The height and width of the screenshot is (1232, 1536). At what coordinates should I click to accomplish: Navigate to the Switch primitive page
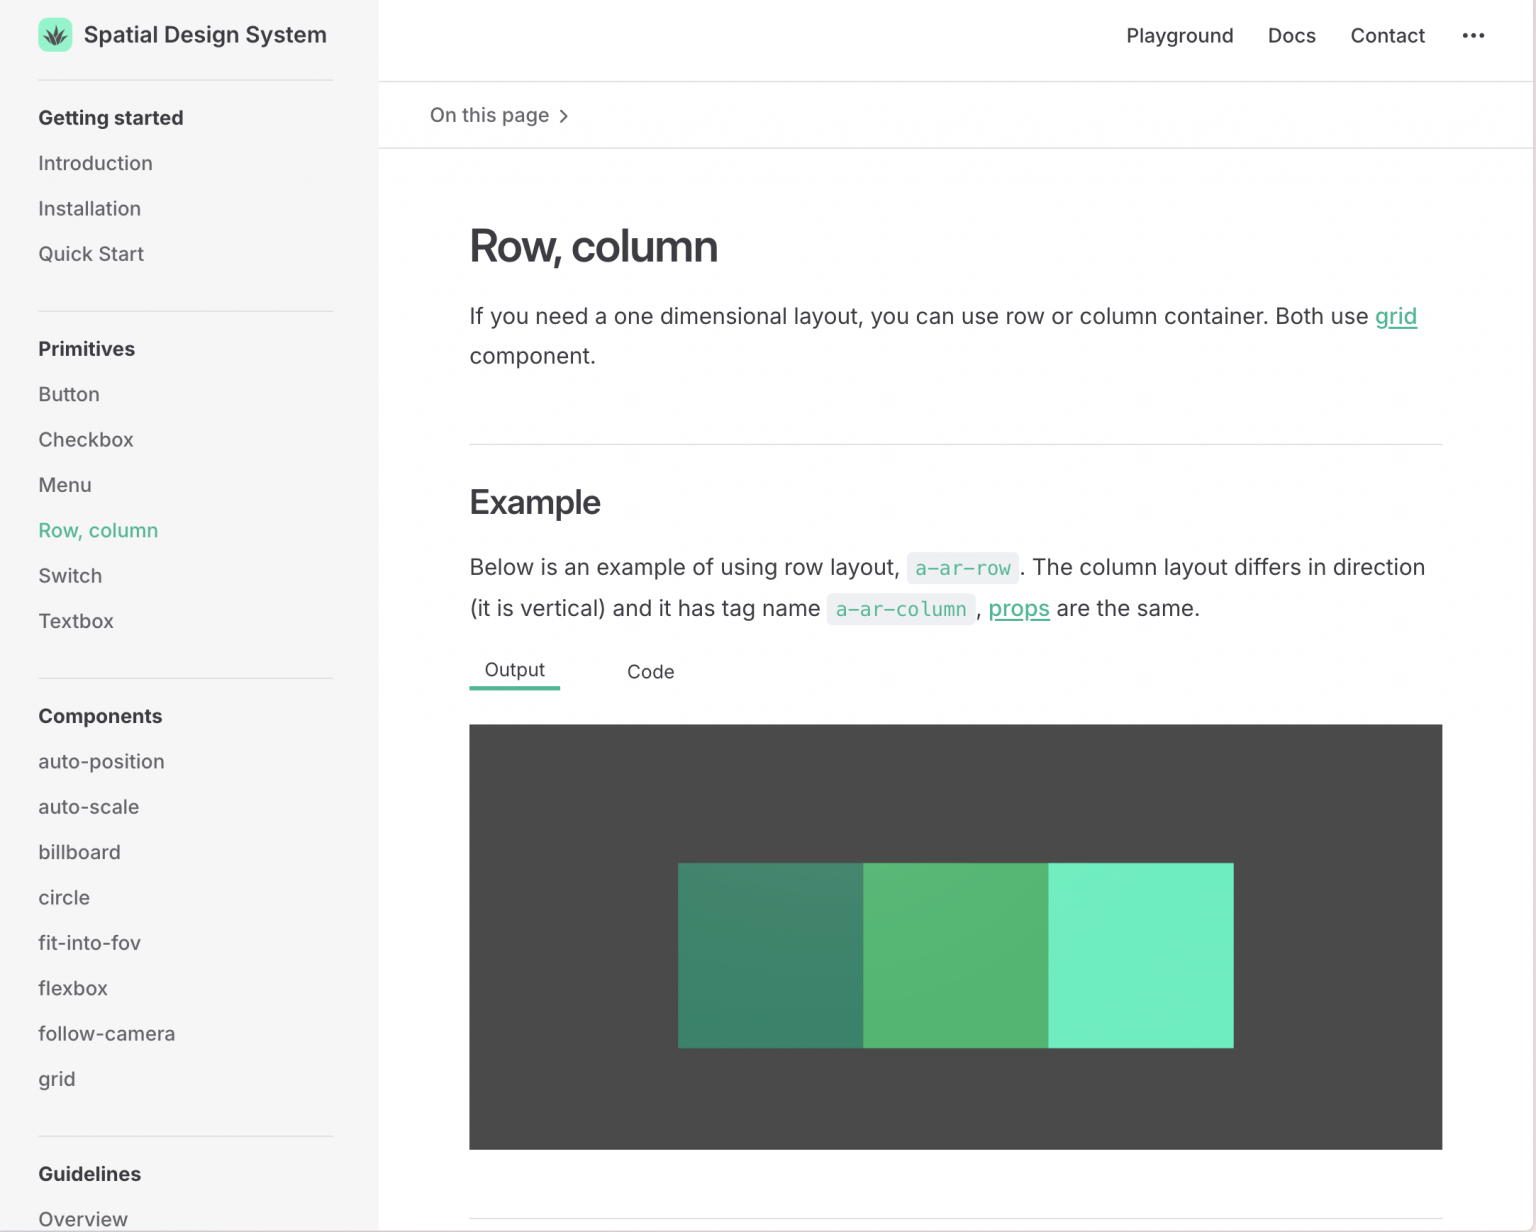point(70,576)
